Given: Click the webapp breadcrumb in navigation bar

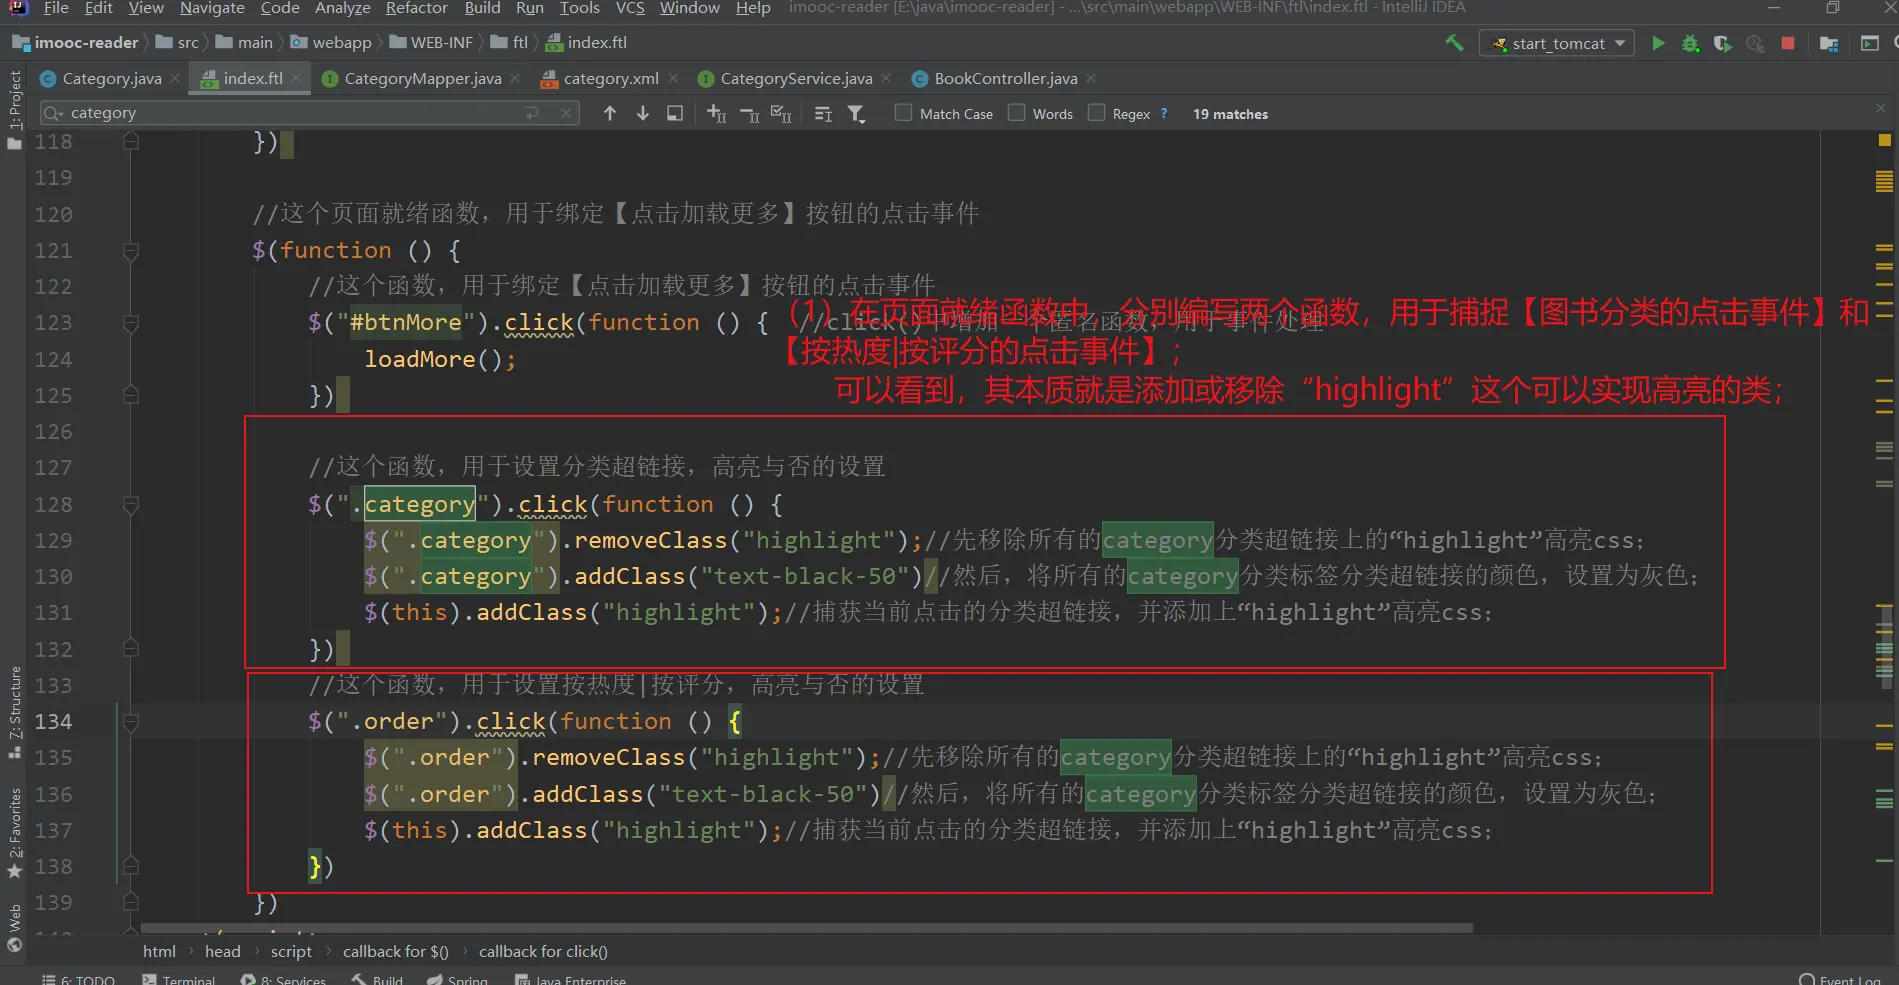Looking at the screenshot, I should pos(341,42).
